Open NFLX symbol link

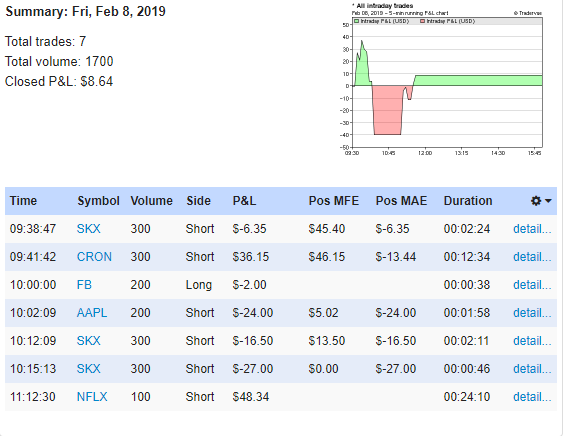[92, 397]
